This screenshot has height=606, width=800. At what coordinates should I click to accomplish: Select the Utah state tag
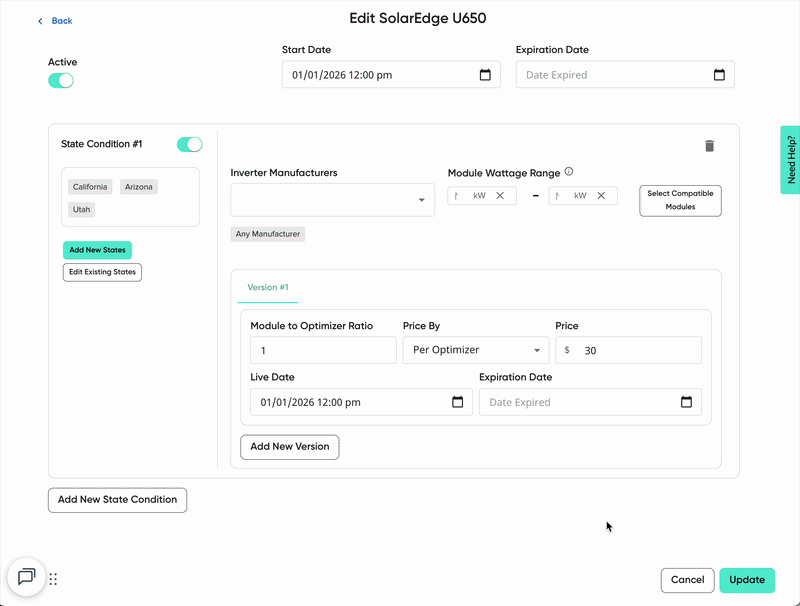(81, 209)
